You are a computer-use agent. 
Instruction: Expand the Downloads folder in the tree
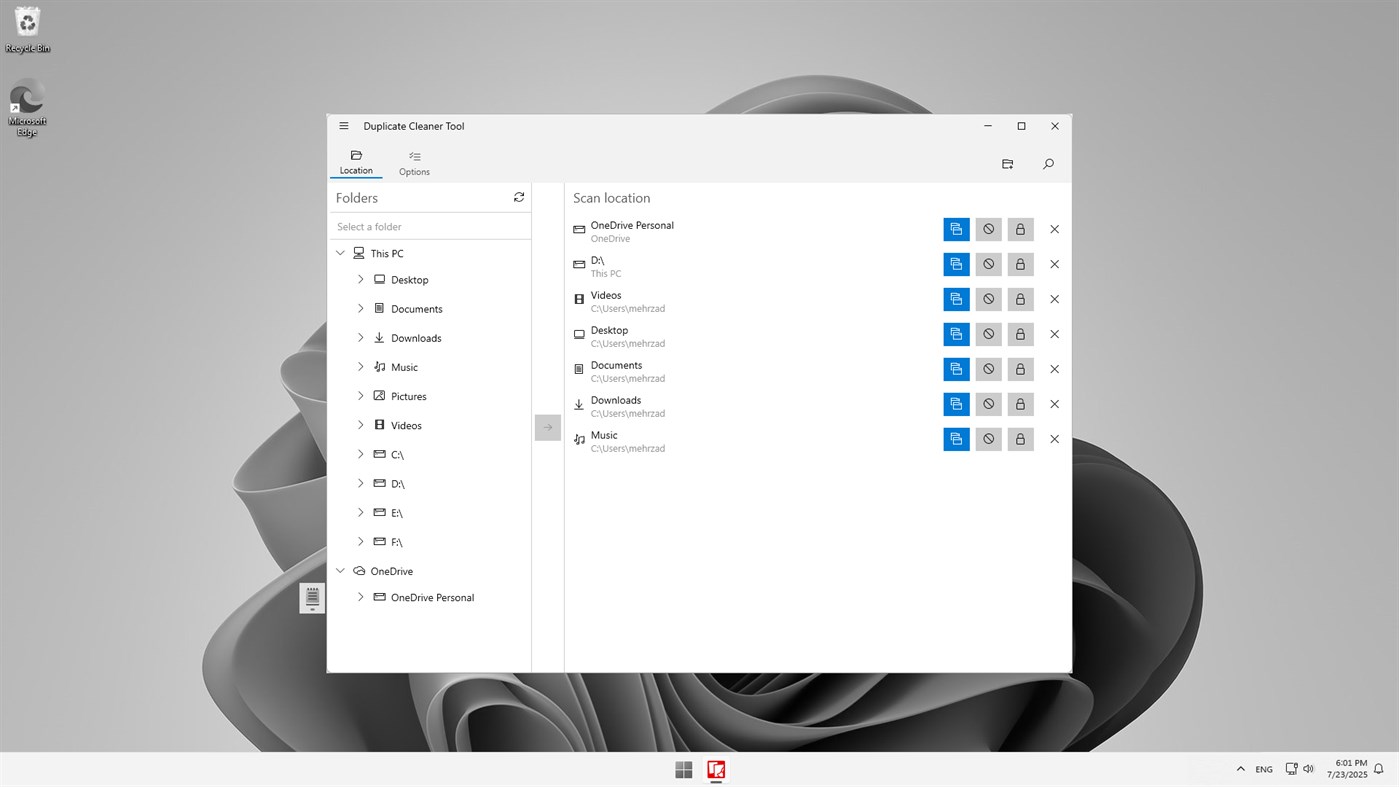(x=360, y=337)
